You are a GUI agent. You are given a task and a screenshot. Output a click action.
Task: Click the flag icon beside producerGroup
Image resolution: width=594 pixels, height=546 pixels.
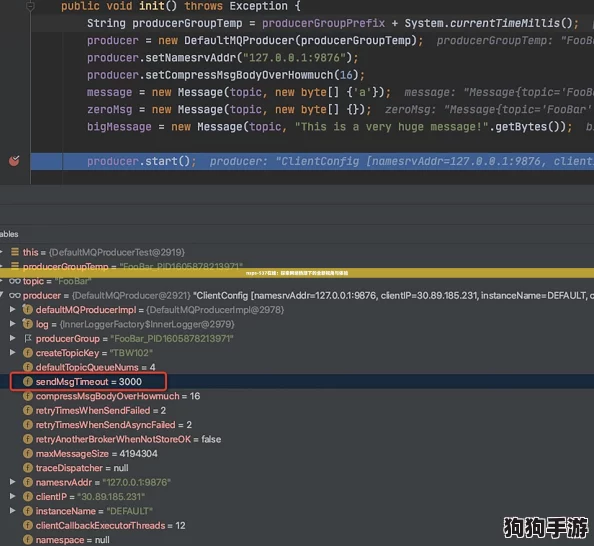[x=28, y=338]
